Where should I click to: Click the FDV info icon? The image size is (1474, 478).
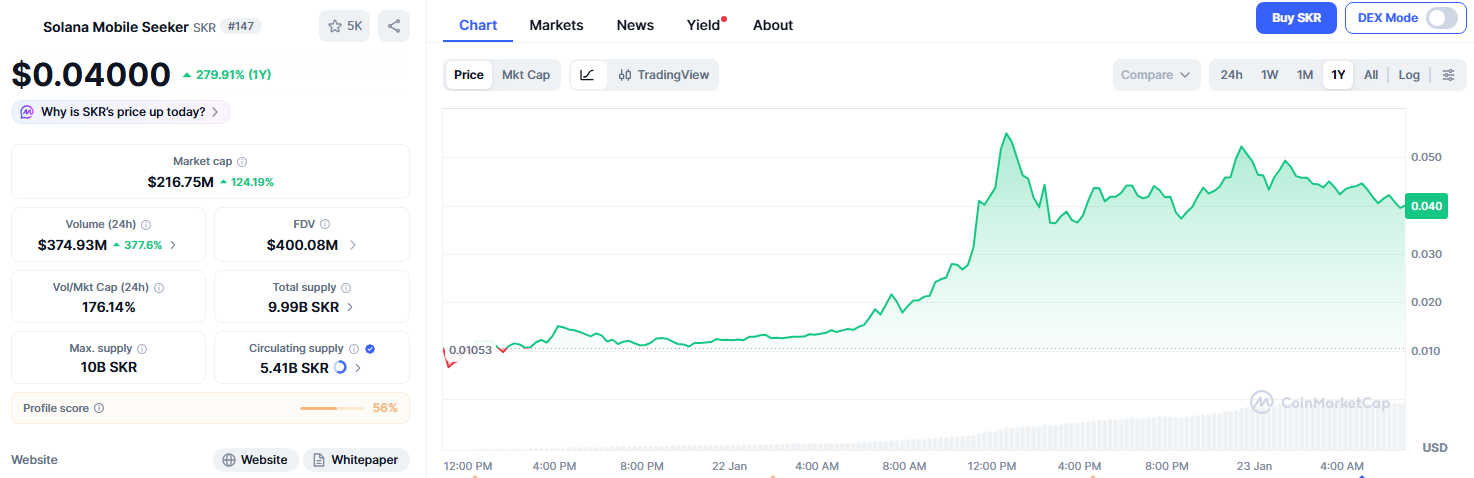pyautogui.click(x=326, y=225)
